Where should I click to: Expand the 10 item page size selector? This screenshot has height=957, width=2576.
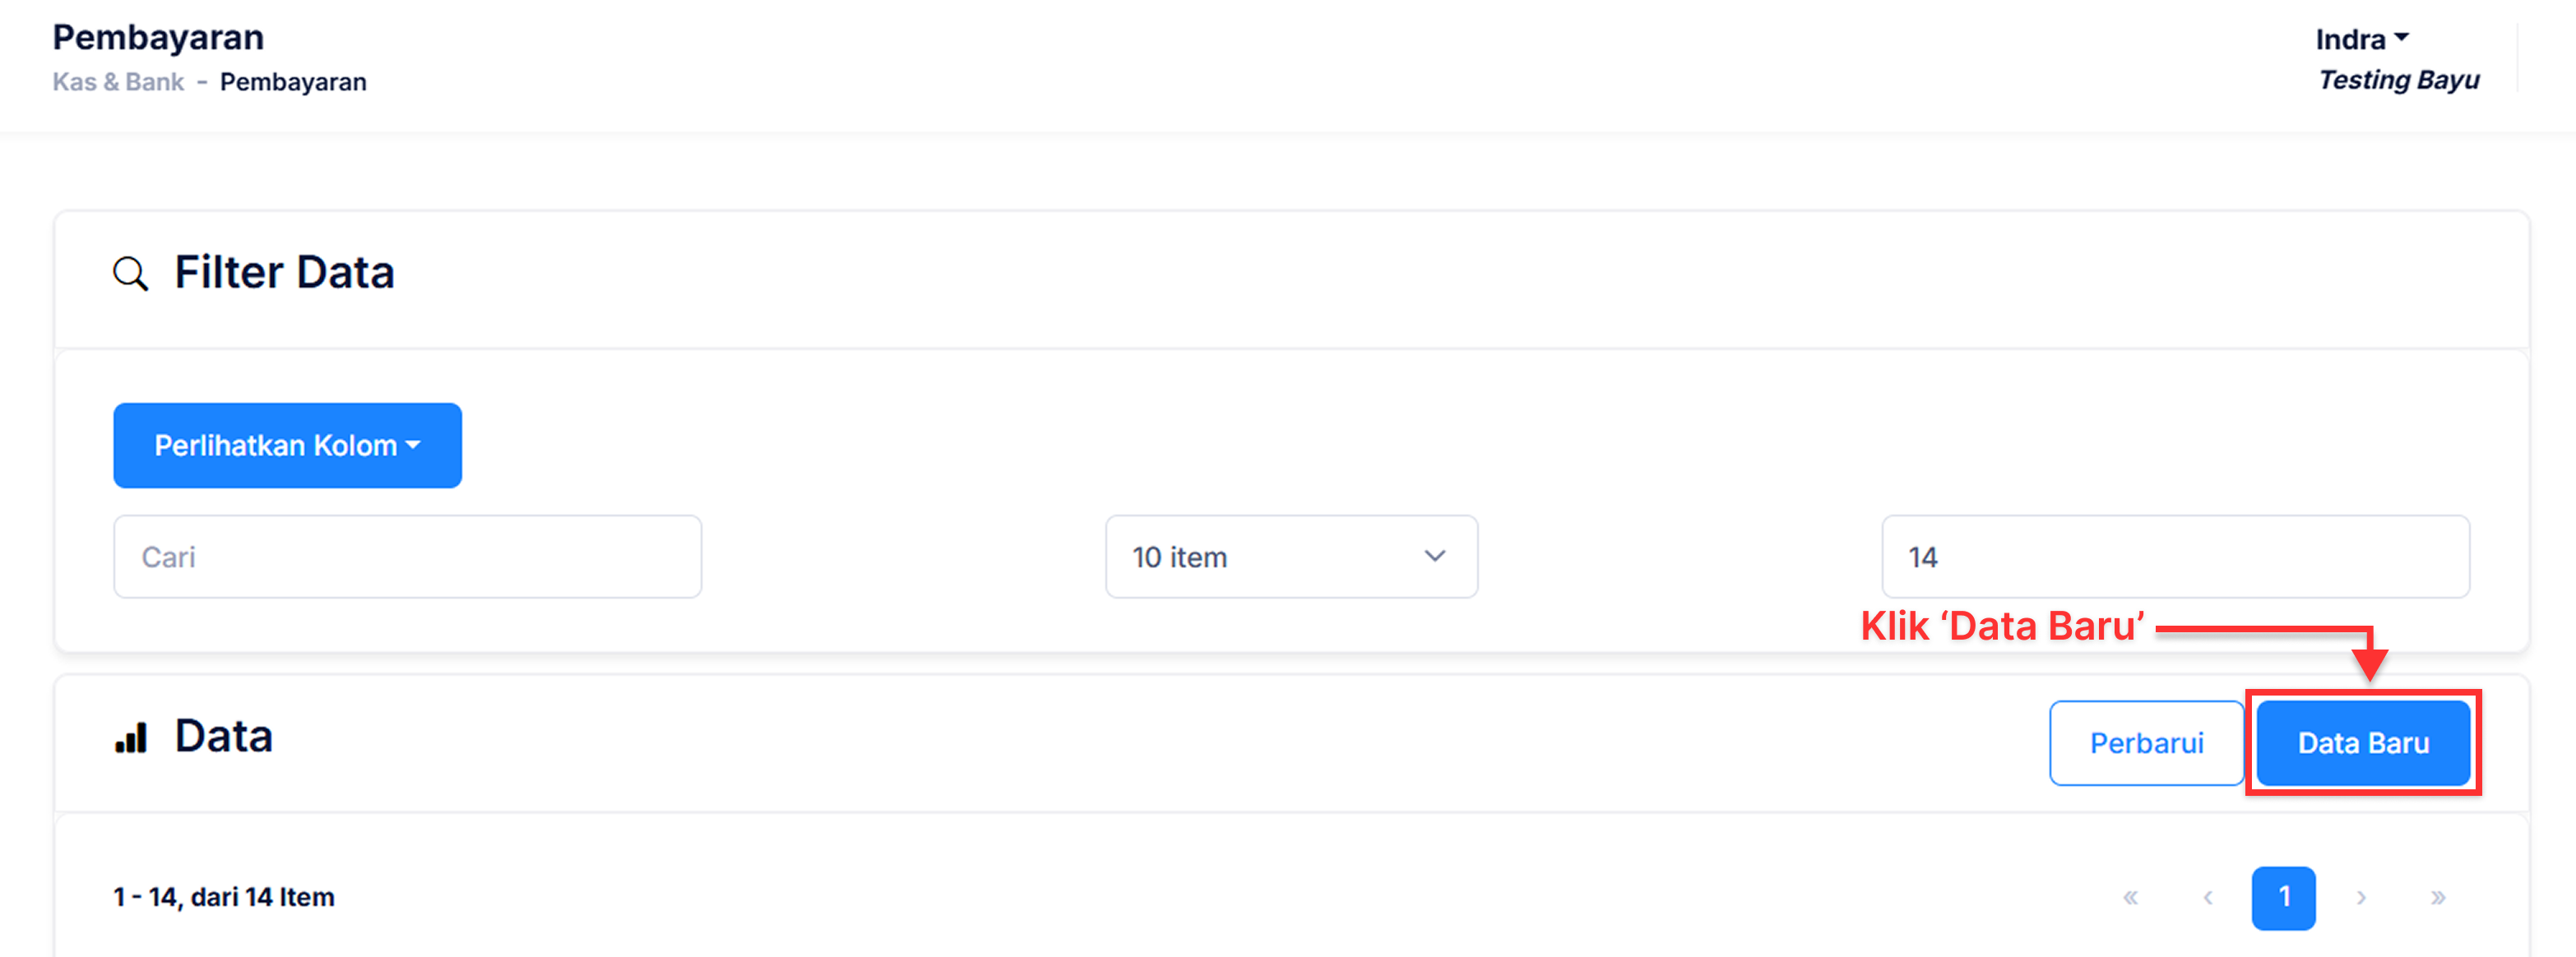(x=1290, y=557)
